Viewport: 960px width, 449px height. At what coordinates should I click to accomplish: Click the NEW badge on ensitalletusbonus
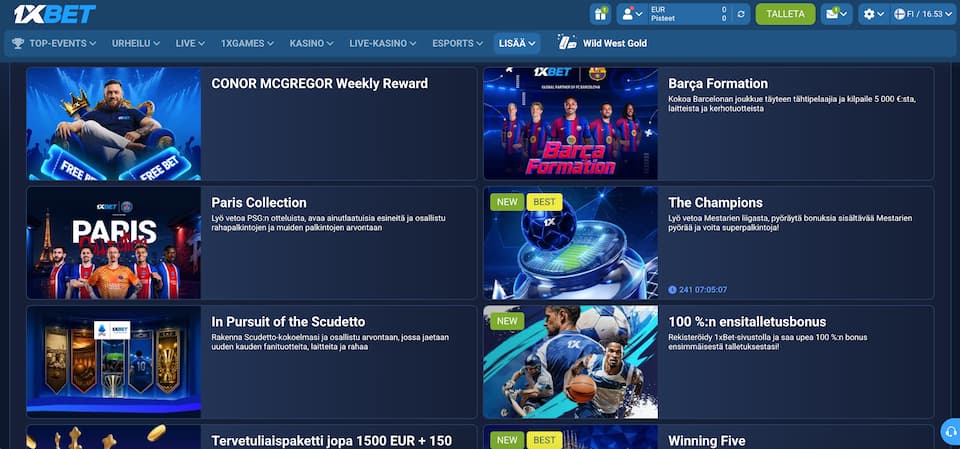507,321
